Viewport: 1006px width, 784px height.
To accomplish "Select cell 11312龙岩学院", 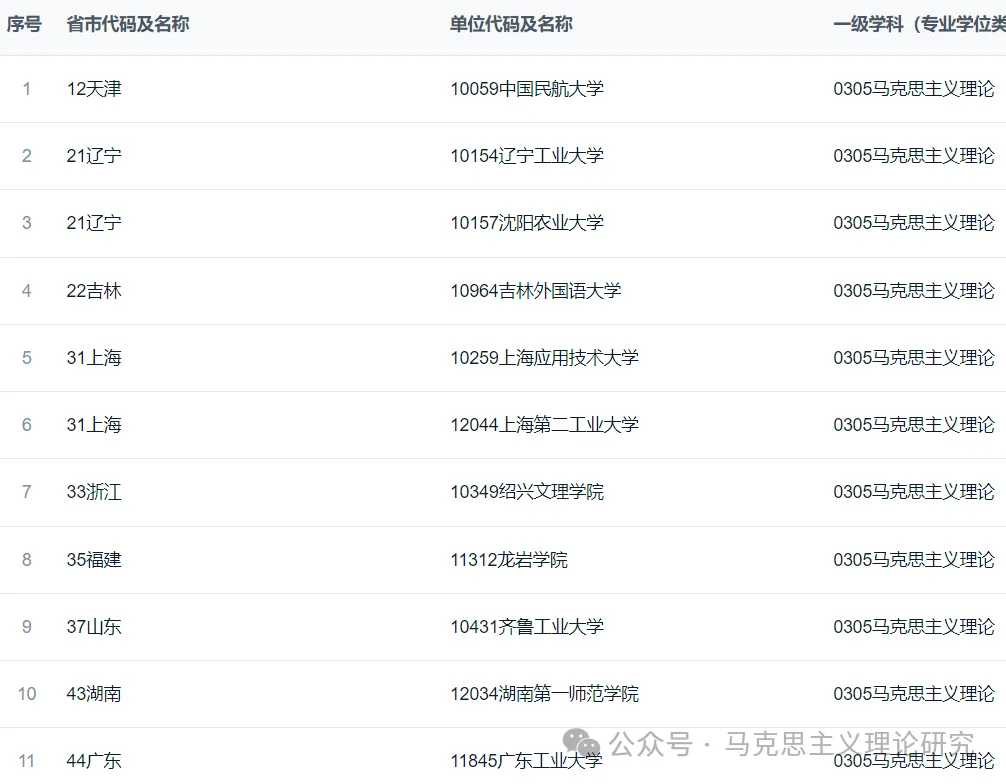I will click(x=509, y=559).
